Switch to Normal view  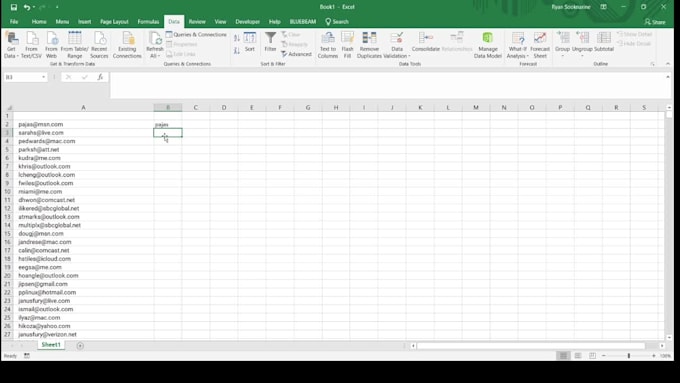tap(563, 356)
